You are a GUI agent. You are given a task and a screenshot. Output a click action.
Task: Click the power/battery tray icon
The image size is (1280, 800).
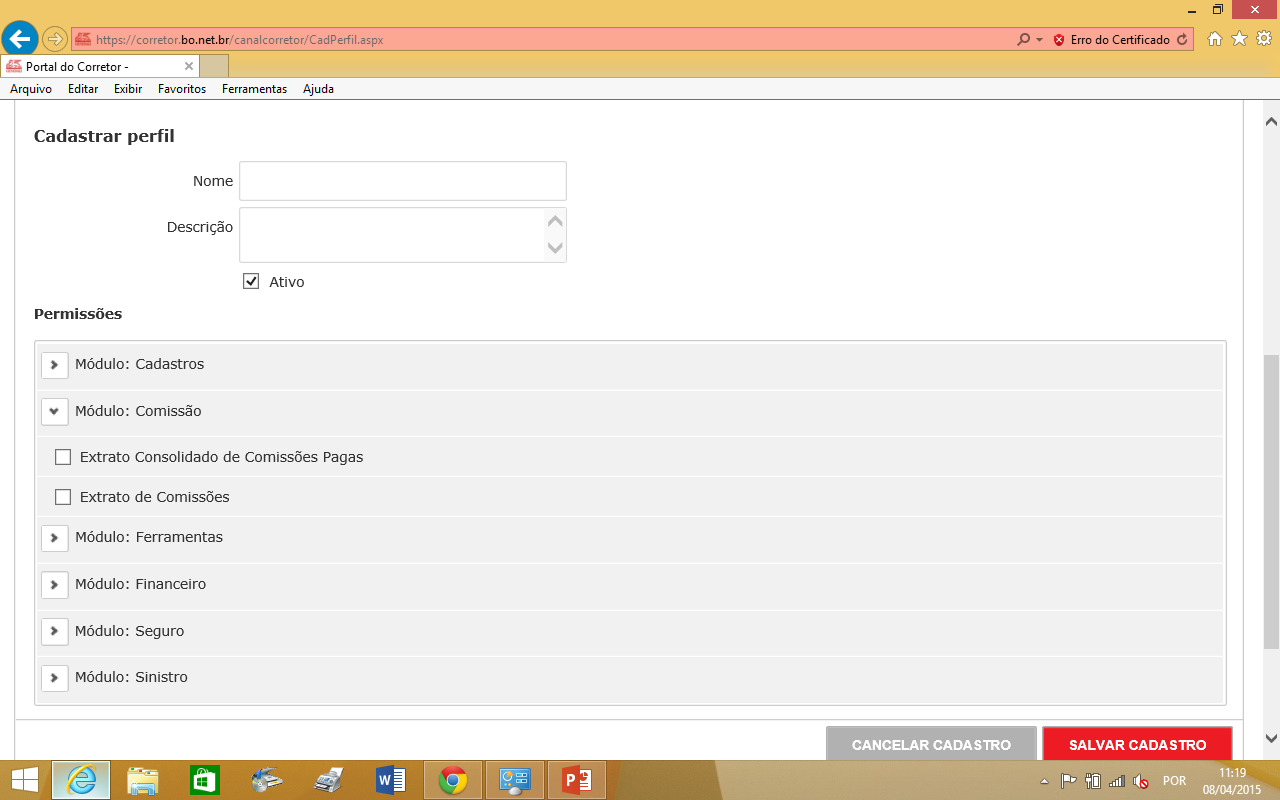1093,781
